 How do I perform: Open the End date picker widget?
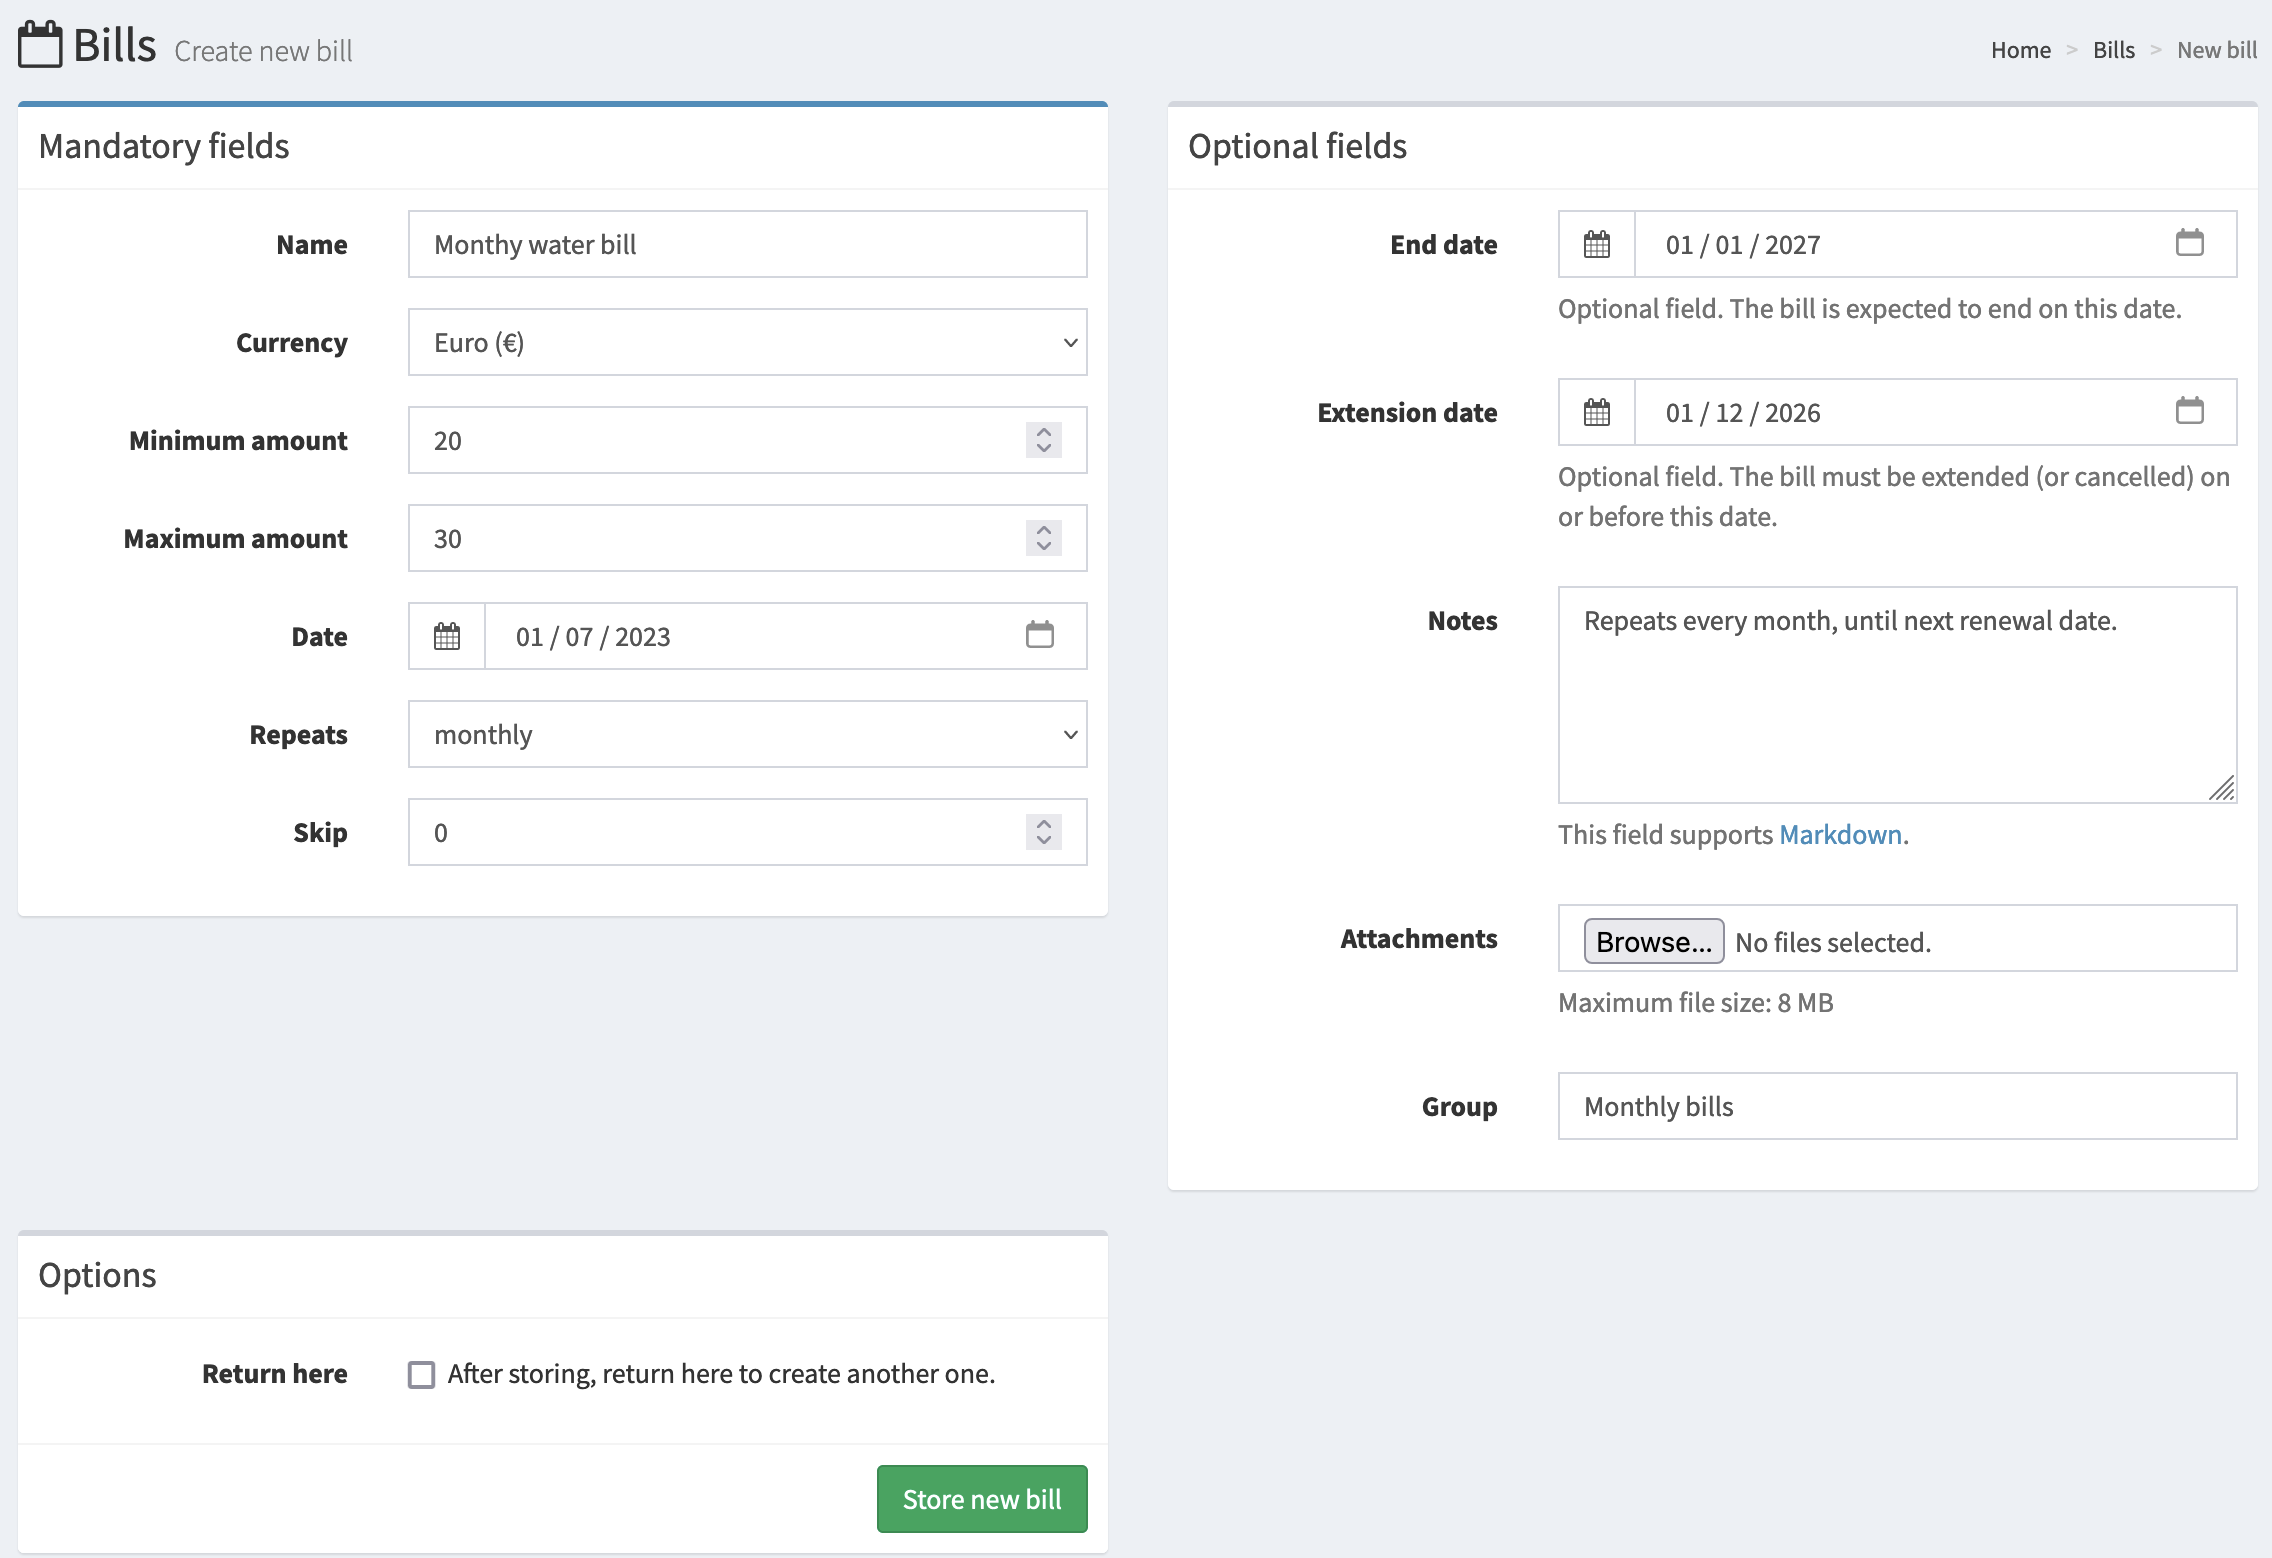click(2191, 244)
